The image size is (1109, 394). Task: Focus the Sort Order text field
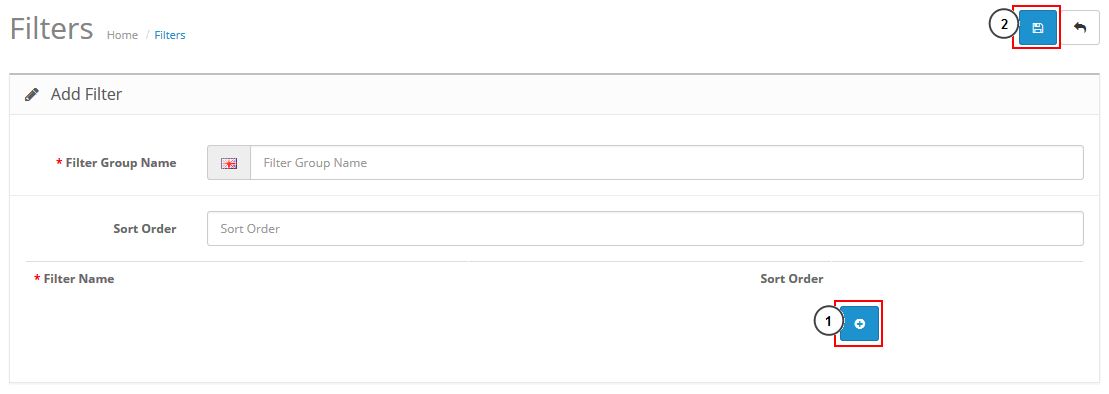(x=645, y=228)
